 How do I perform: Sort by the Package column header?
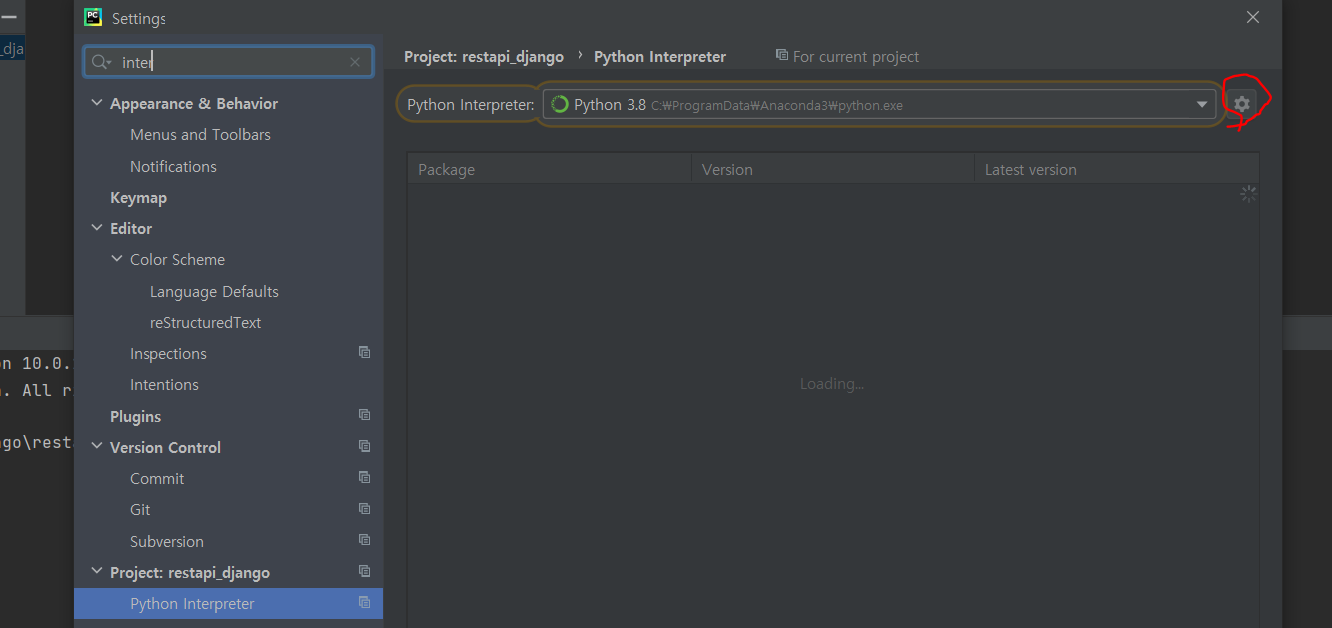[549, 169]
